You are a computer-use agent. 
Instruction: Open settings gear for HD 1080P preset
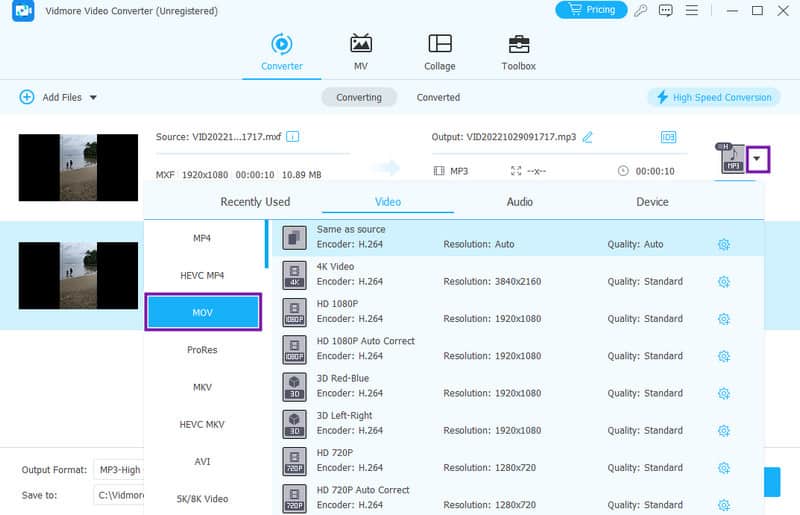(724, 319)
